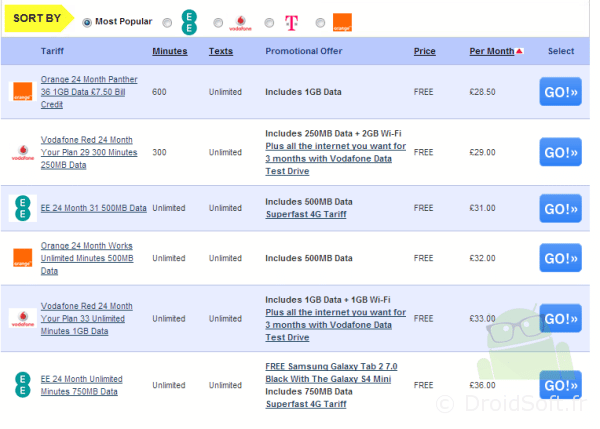This screenshot has width=600, height=429.
Task: Open Vodafone Red Your Plan 33 tariff link
Action: (86, 318)
